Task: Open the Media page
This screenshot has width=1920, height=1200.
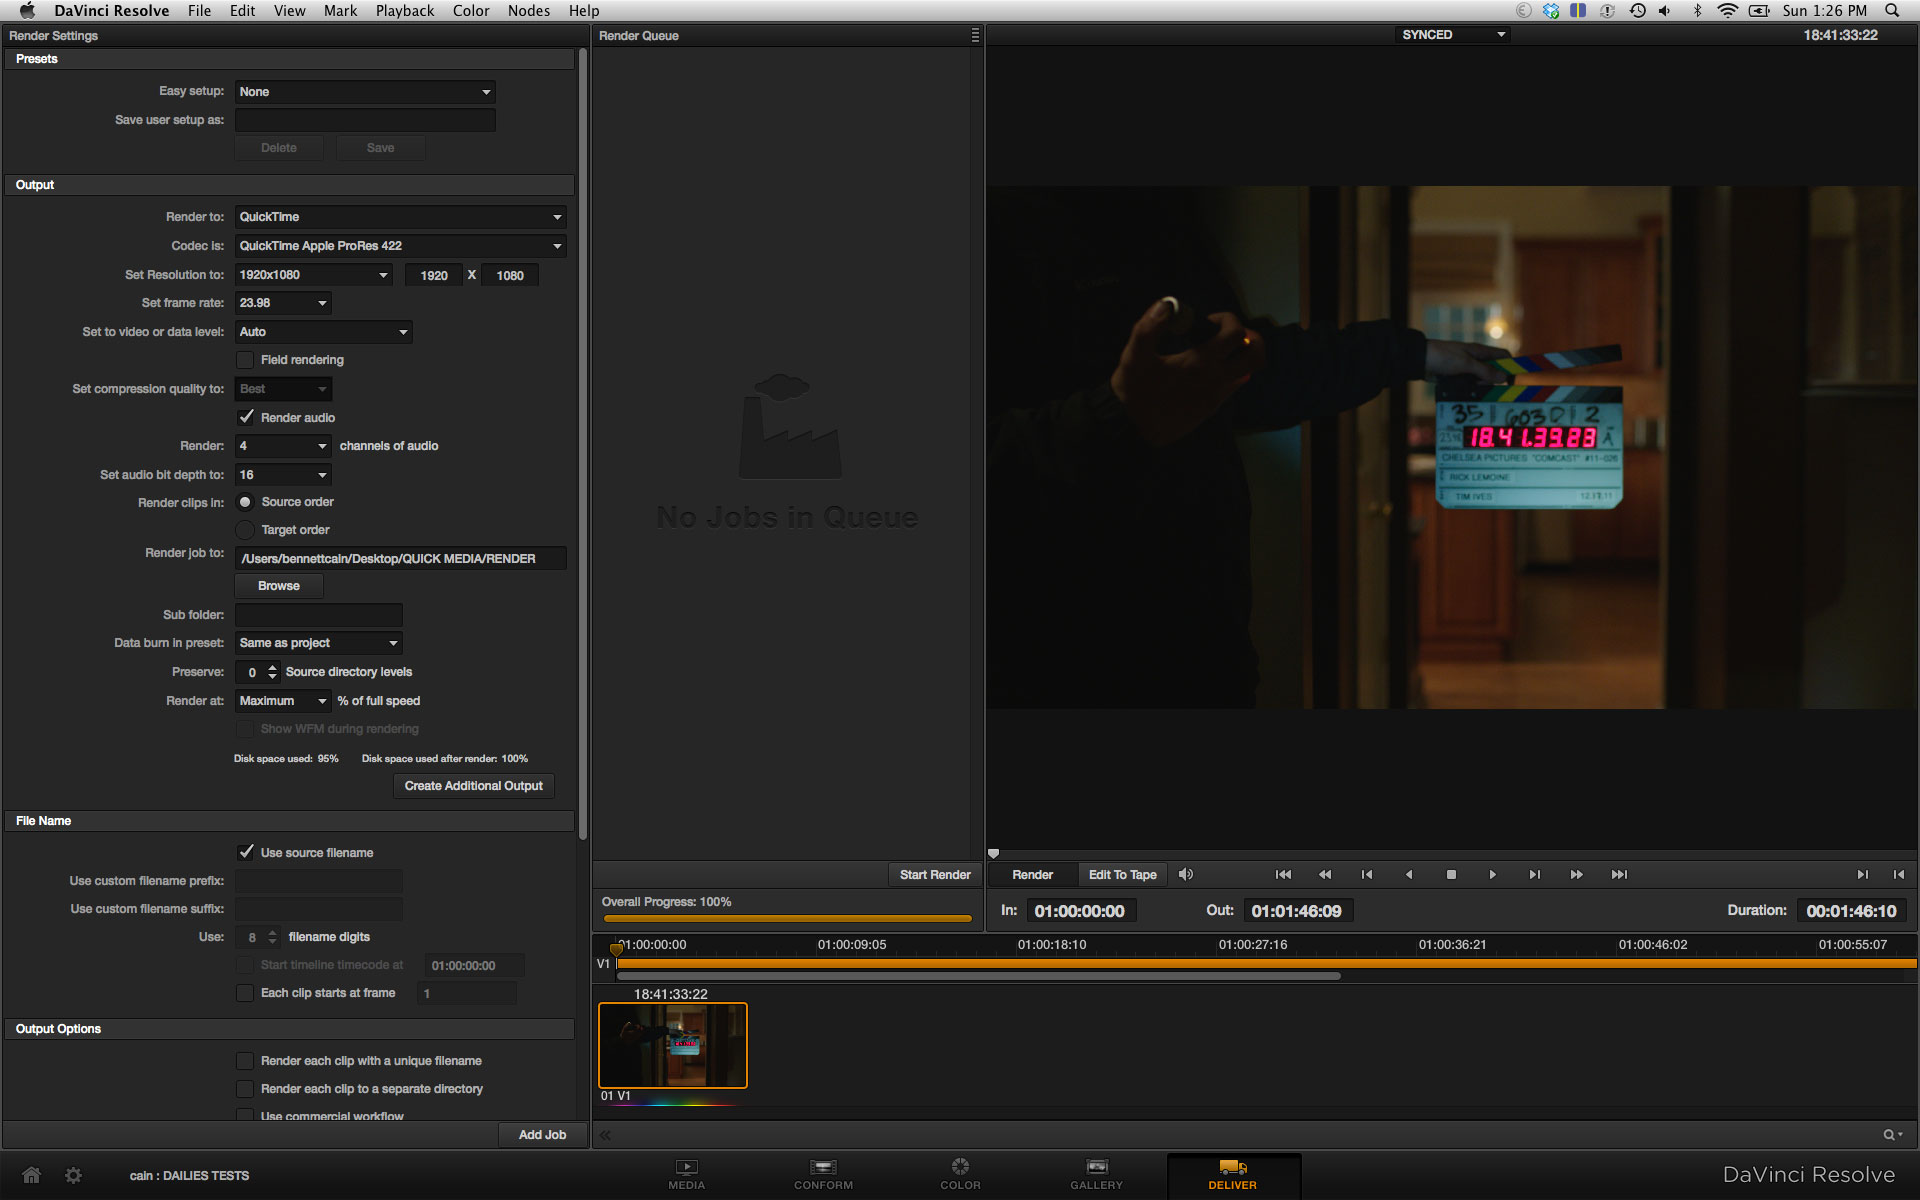Action: point(686,1175)
